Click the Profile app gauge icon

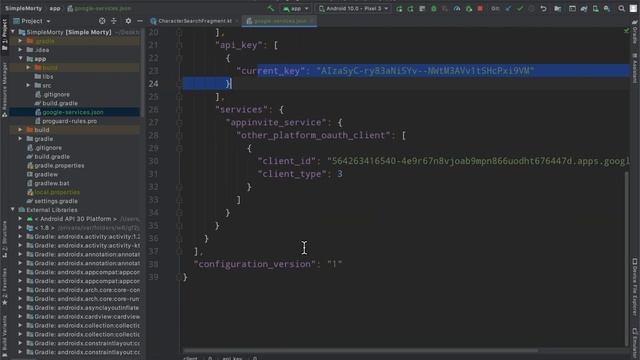pyautogui.click(x=457, y=9)
